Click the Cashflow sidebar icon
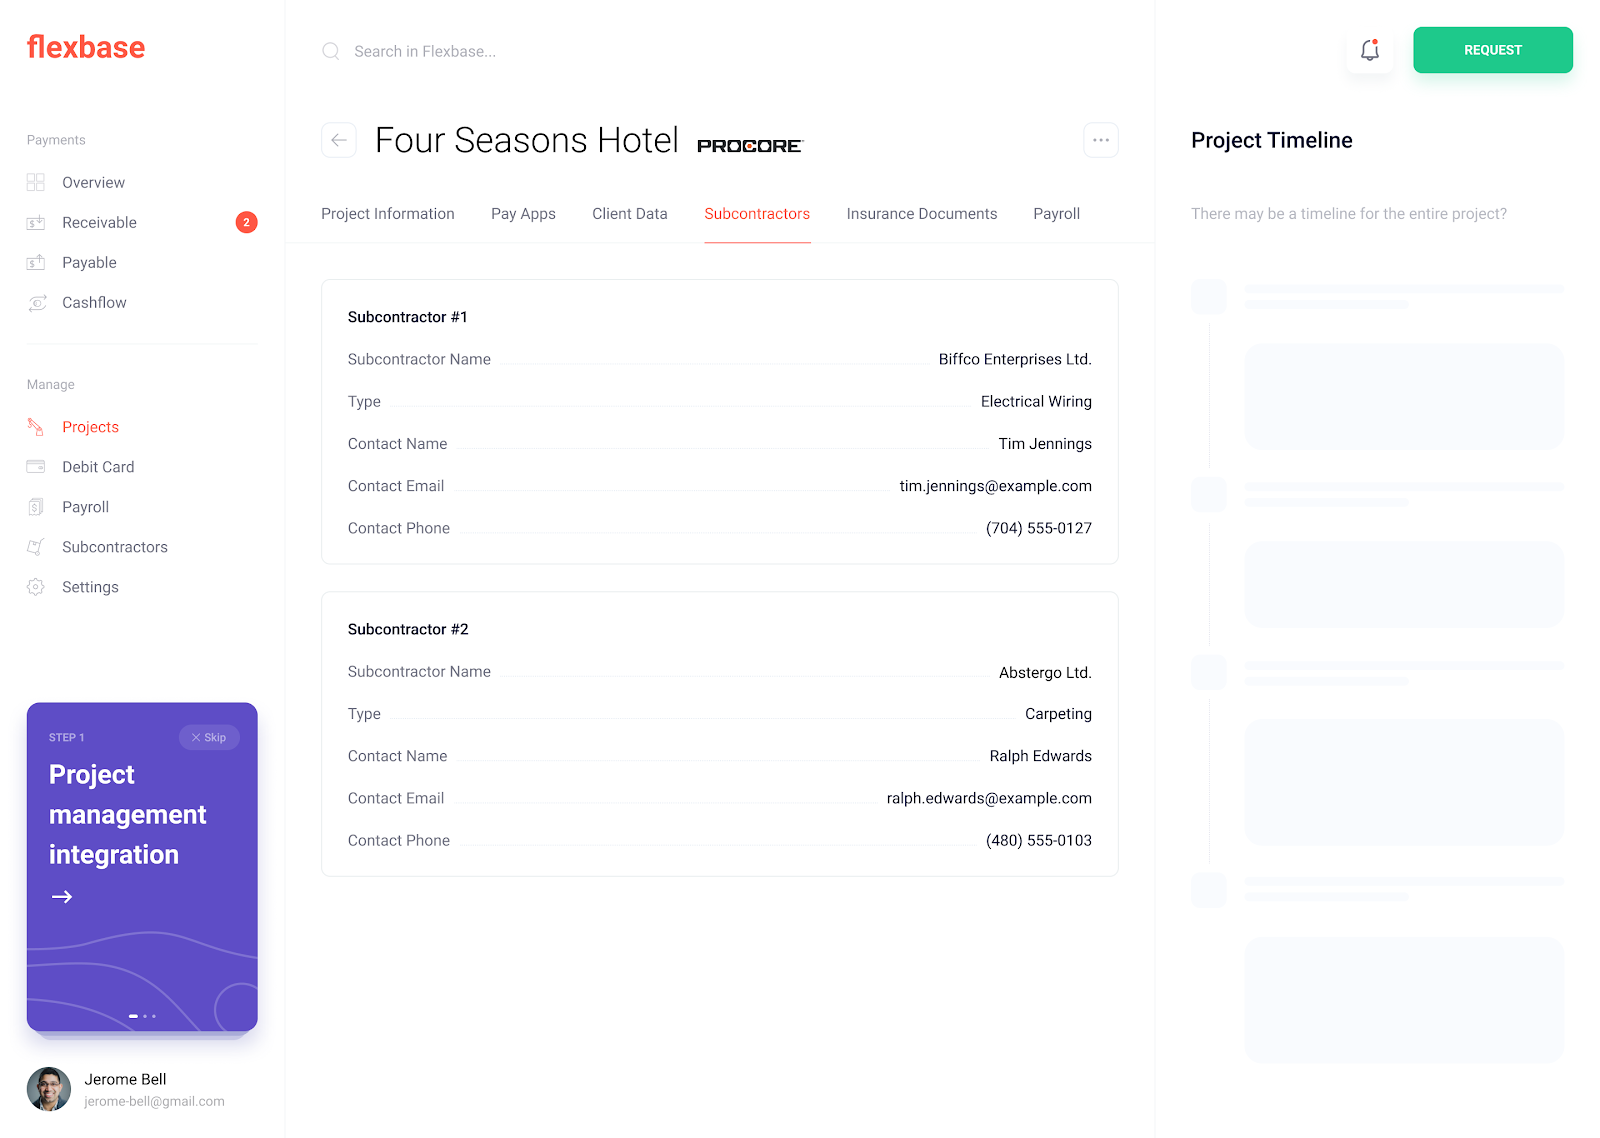This screenshot has width=1600, height=1138. click(x=37, y=302)
